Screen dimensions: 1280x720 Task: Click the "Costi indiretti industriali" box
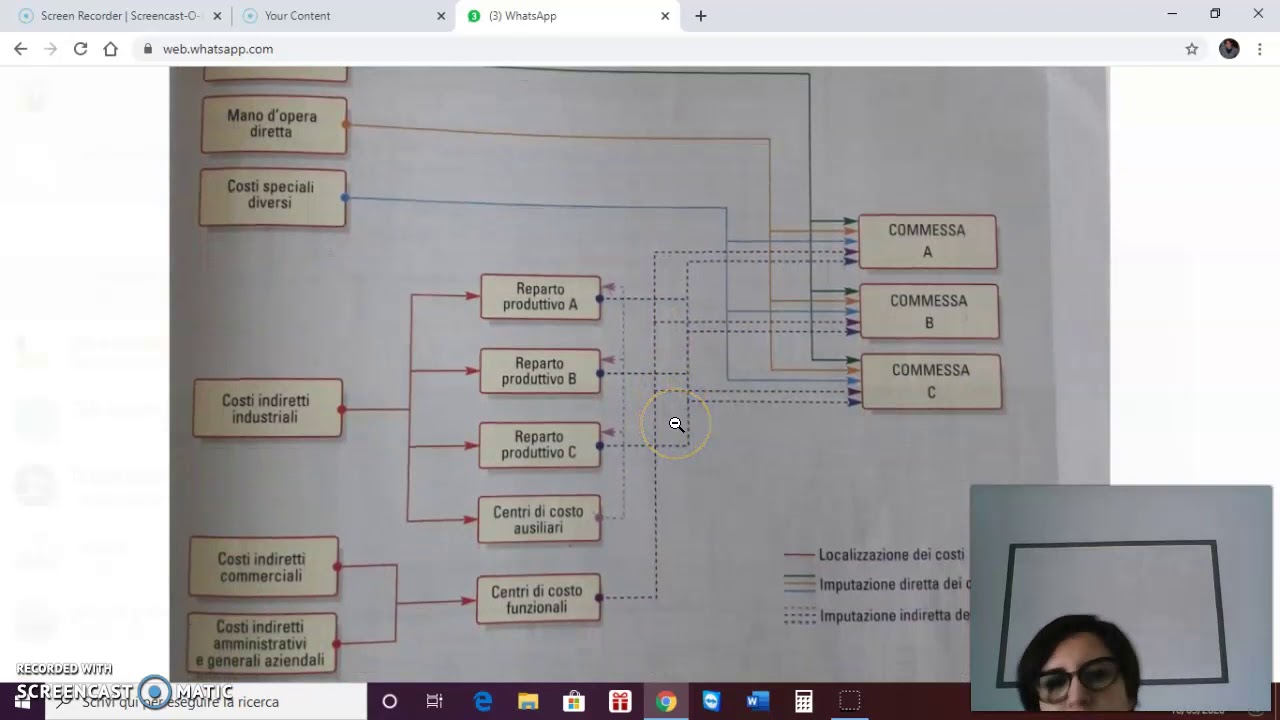266,408
